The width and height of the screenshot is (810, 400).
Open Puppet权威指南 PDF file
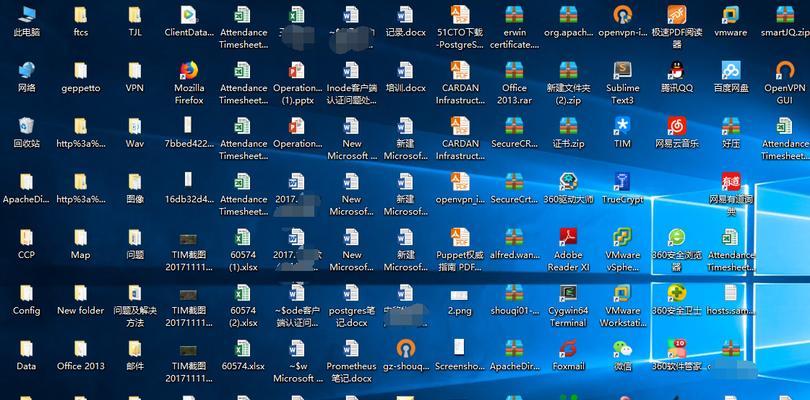coord(460,250)
